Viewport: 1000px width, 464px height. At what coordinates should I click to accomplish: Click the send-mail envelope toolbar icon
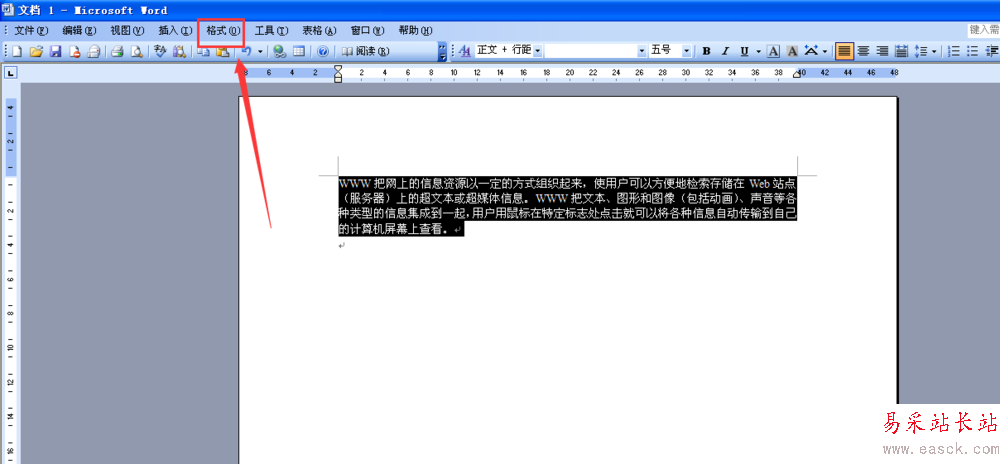coord(94,52)
